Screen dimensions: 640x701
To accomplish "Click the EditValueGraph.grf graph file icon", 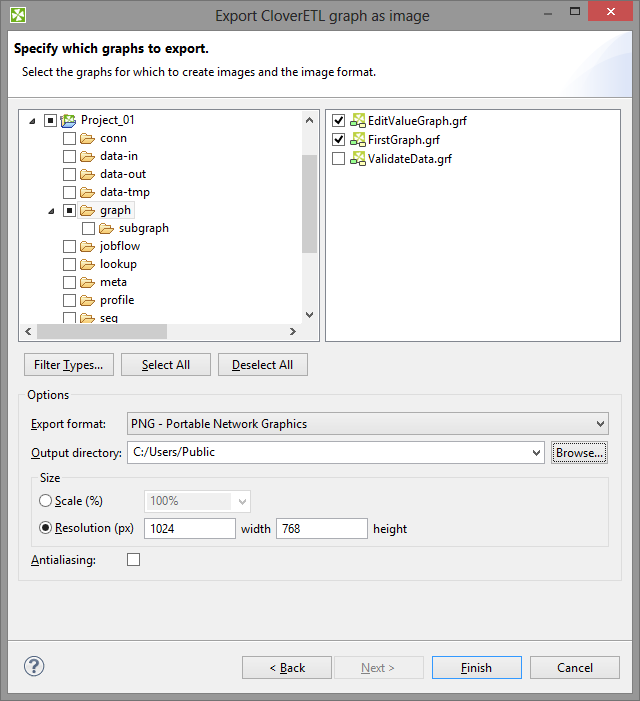I will point(358,121).
